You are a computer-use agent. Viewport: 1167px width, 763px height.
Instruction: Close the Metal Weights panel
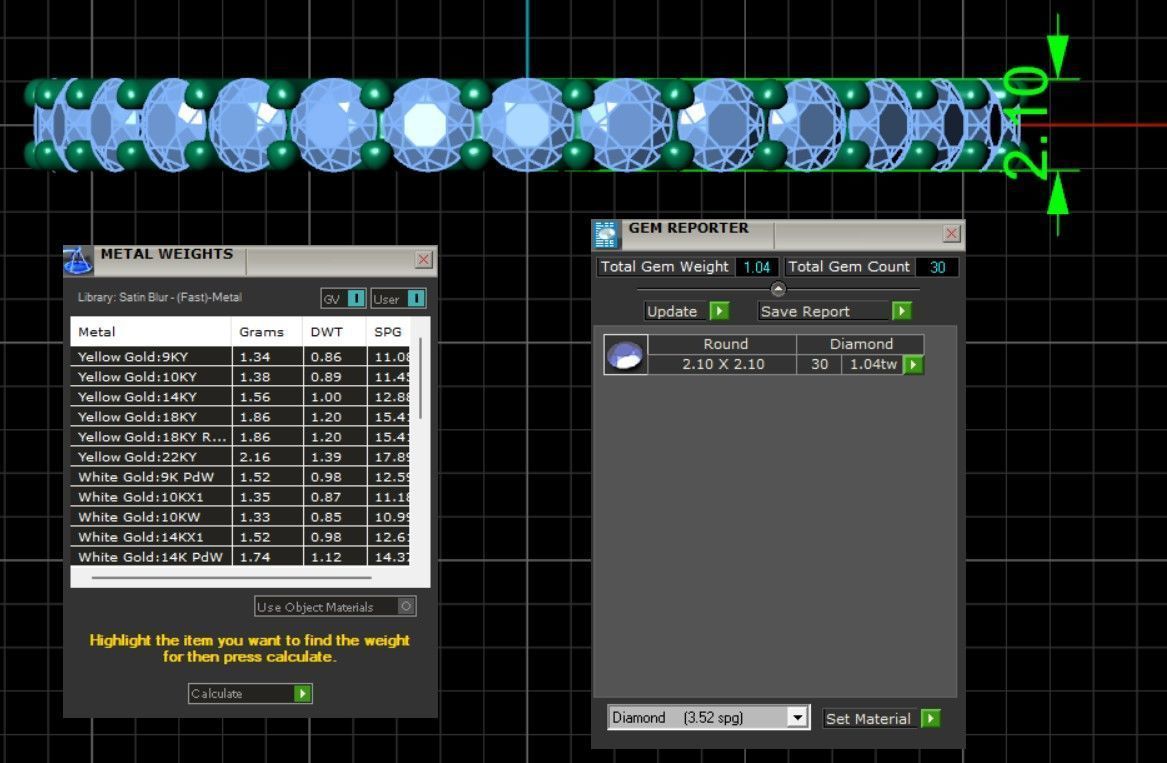click(423, 259)
